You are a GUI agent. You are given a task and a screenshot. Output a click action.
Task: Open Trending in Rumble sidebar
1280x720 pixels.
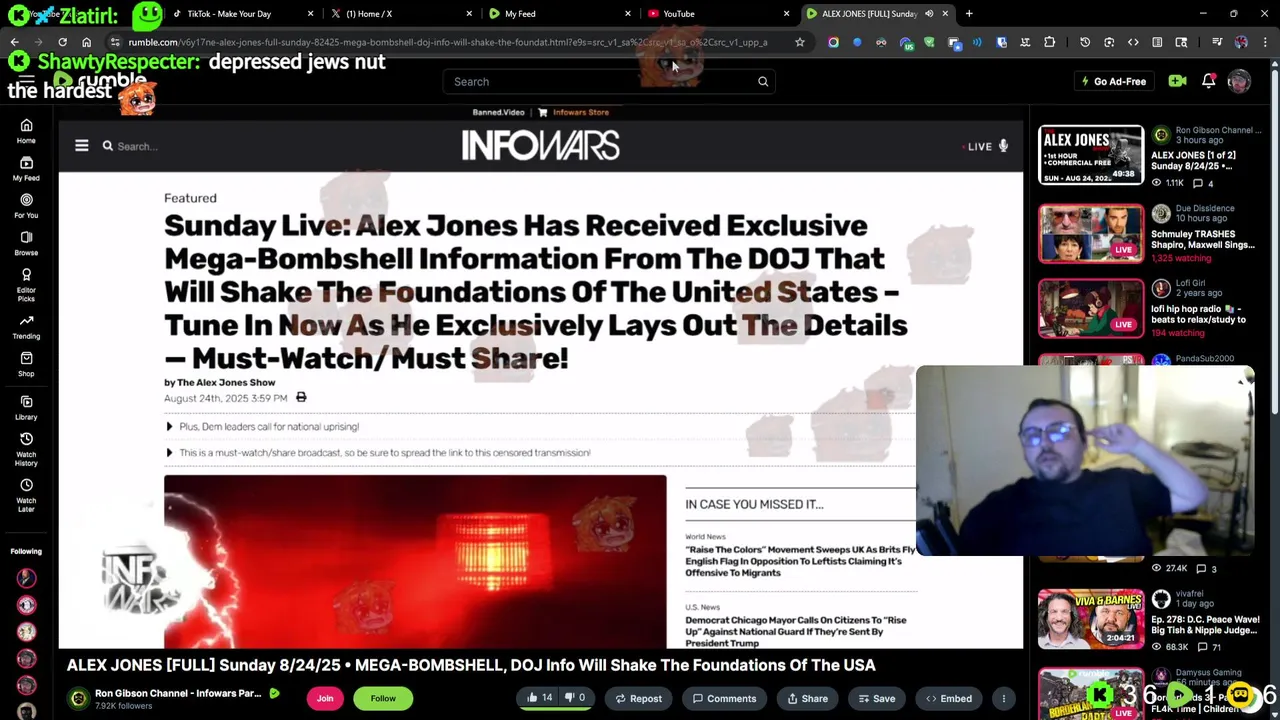point(26,327)
